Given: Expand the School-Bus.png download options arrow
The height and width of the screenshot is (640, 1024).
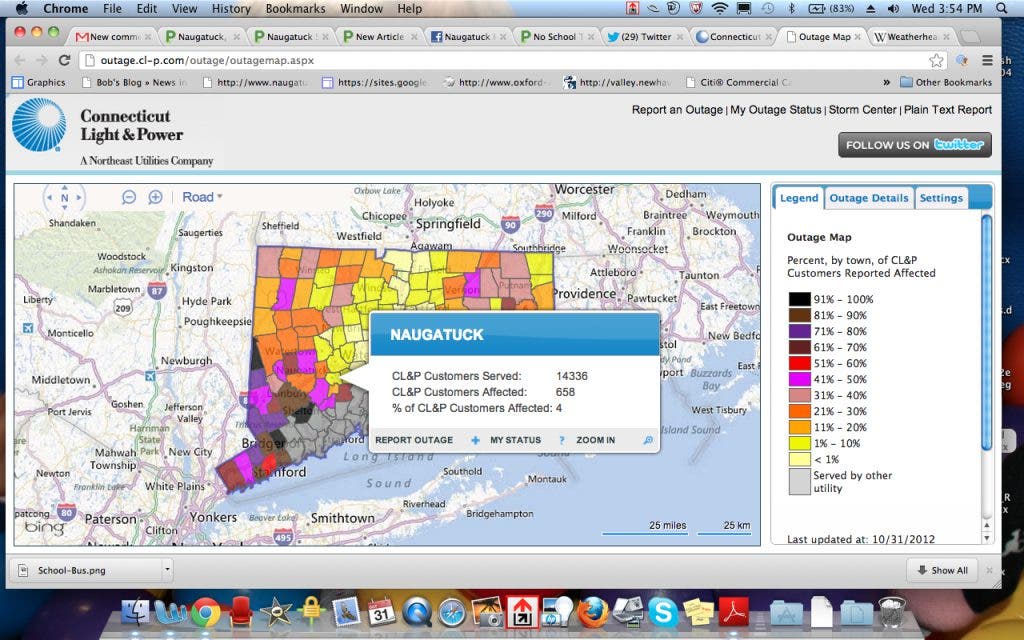Looking at the screenshot, I should tap(166, 570).
